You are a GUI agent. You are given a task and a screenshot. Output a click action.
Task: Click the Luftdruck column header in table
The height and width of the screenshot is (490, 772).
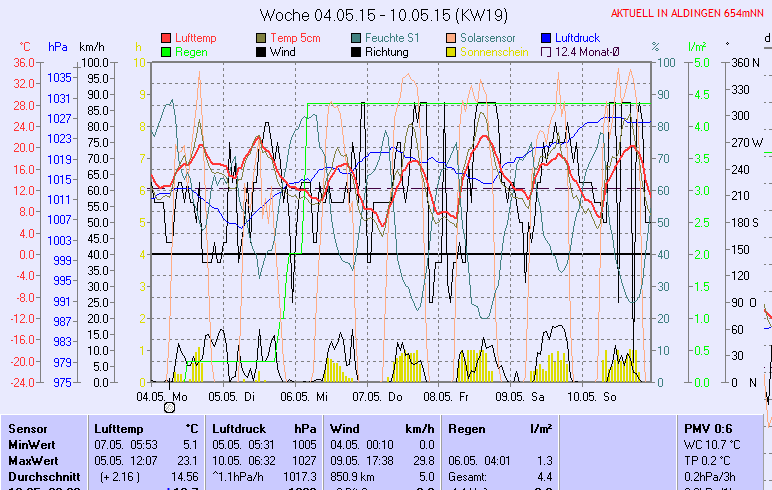tap(240, 428)
